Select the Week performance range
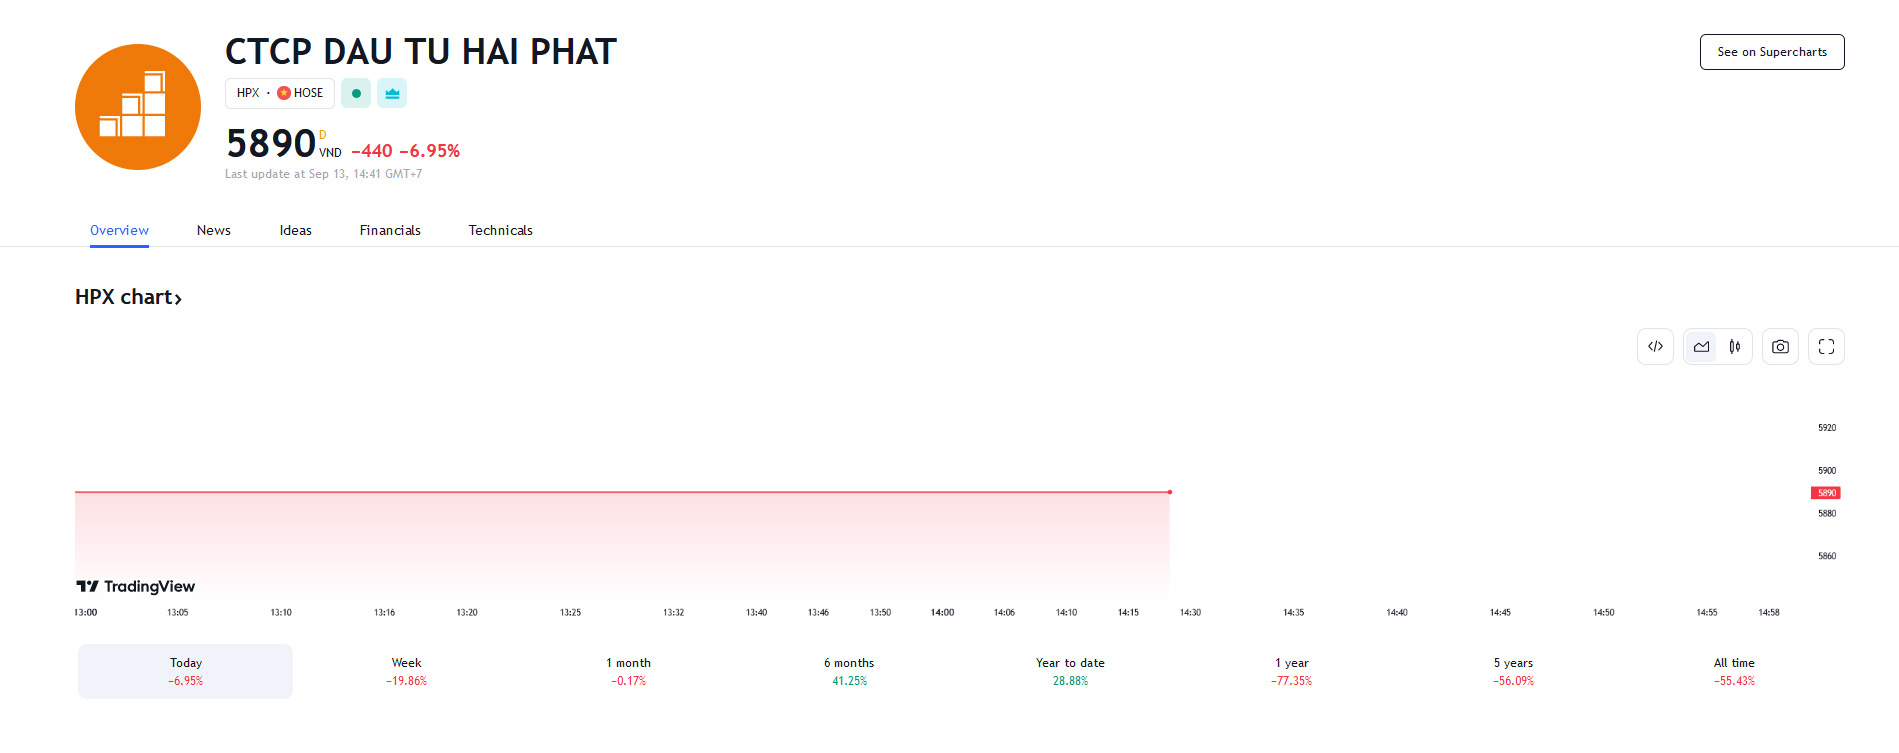The image size is (1899, 753). click(x=406, y=671)
